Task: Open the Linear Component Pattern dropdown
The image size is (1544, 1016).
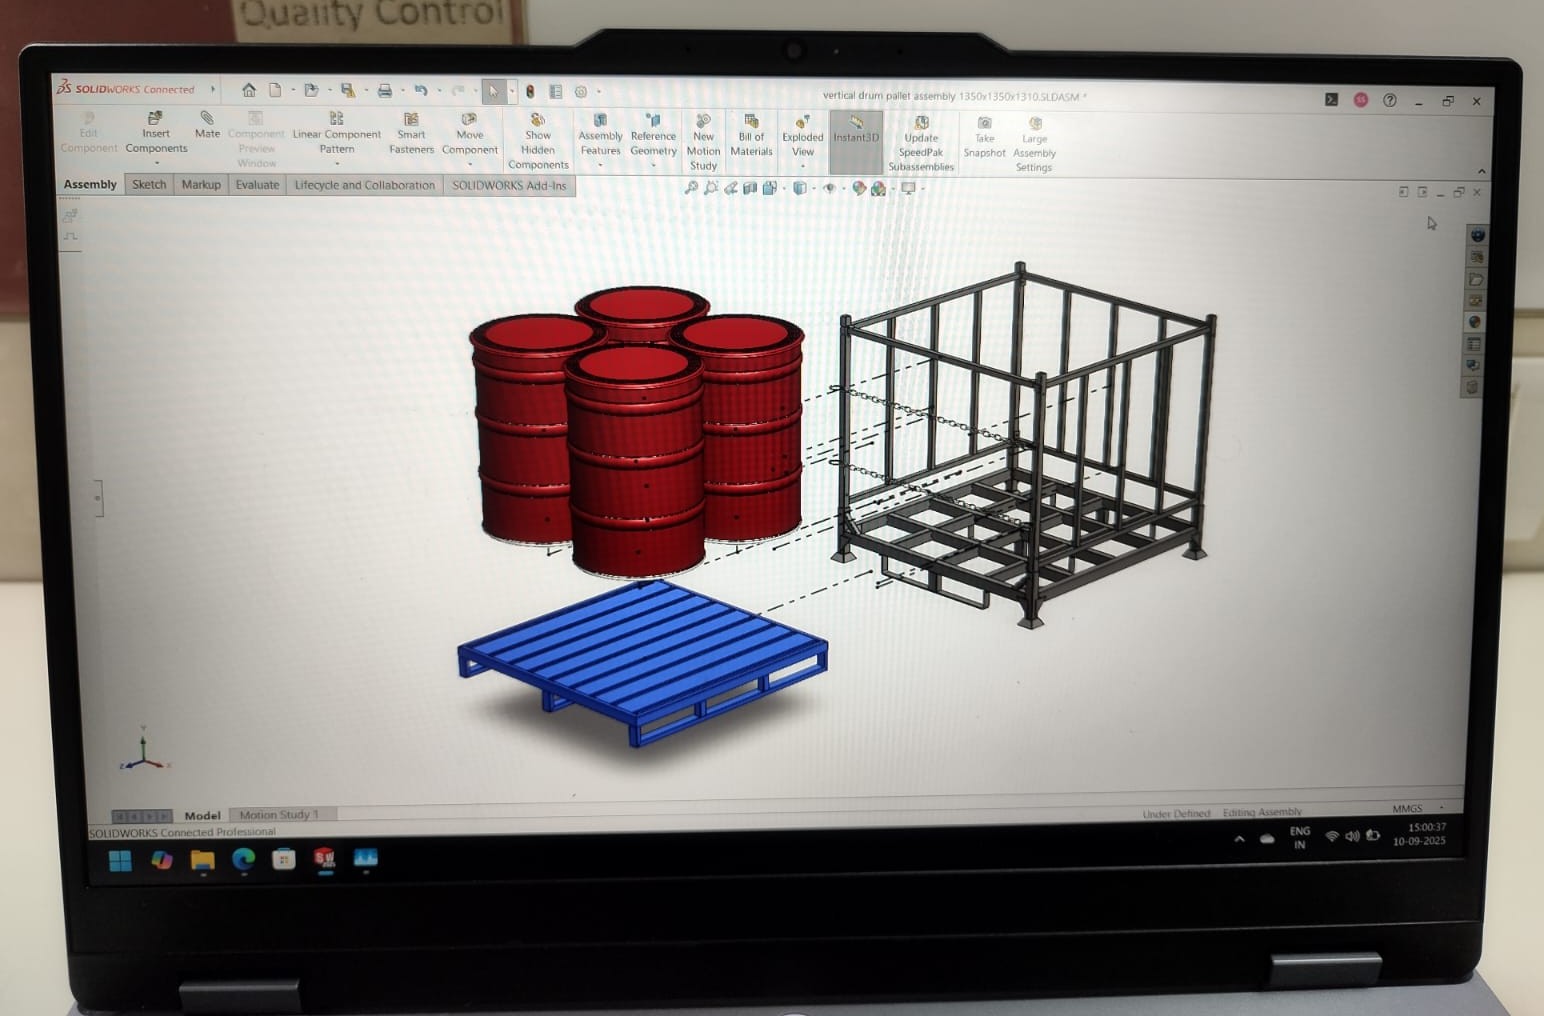Action: click(337, 163)
